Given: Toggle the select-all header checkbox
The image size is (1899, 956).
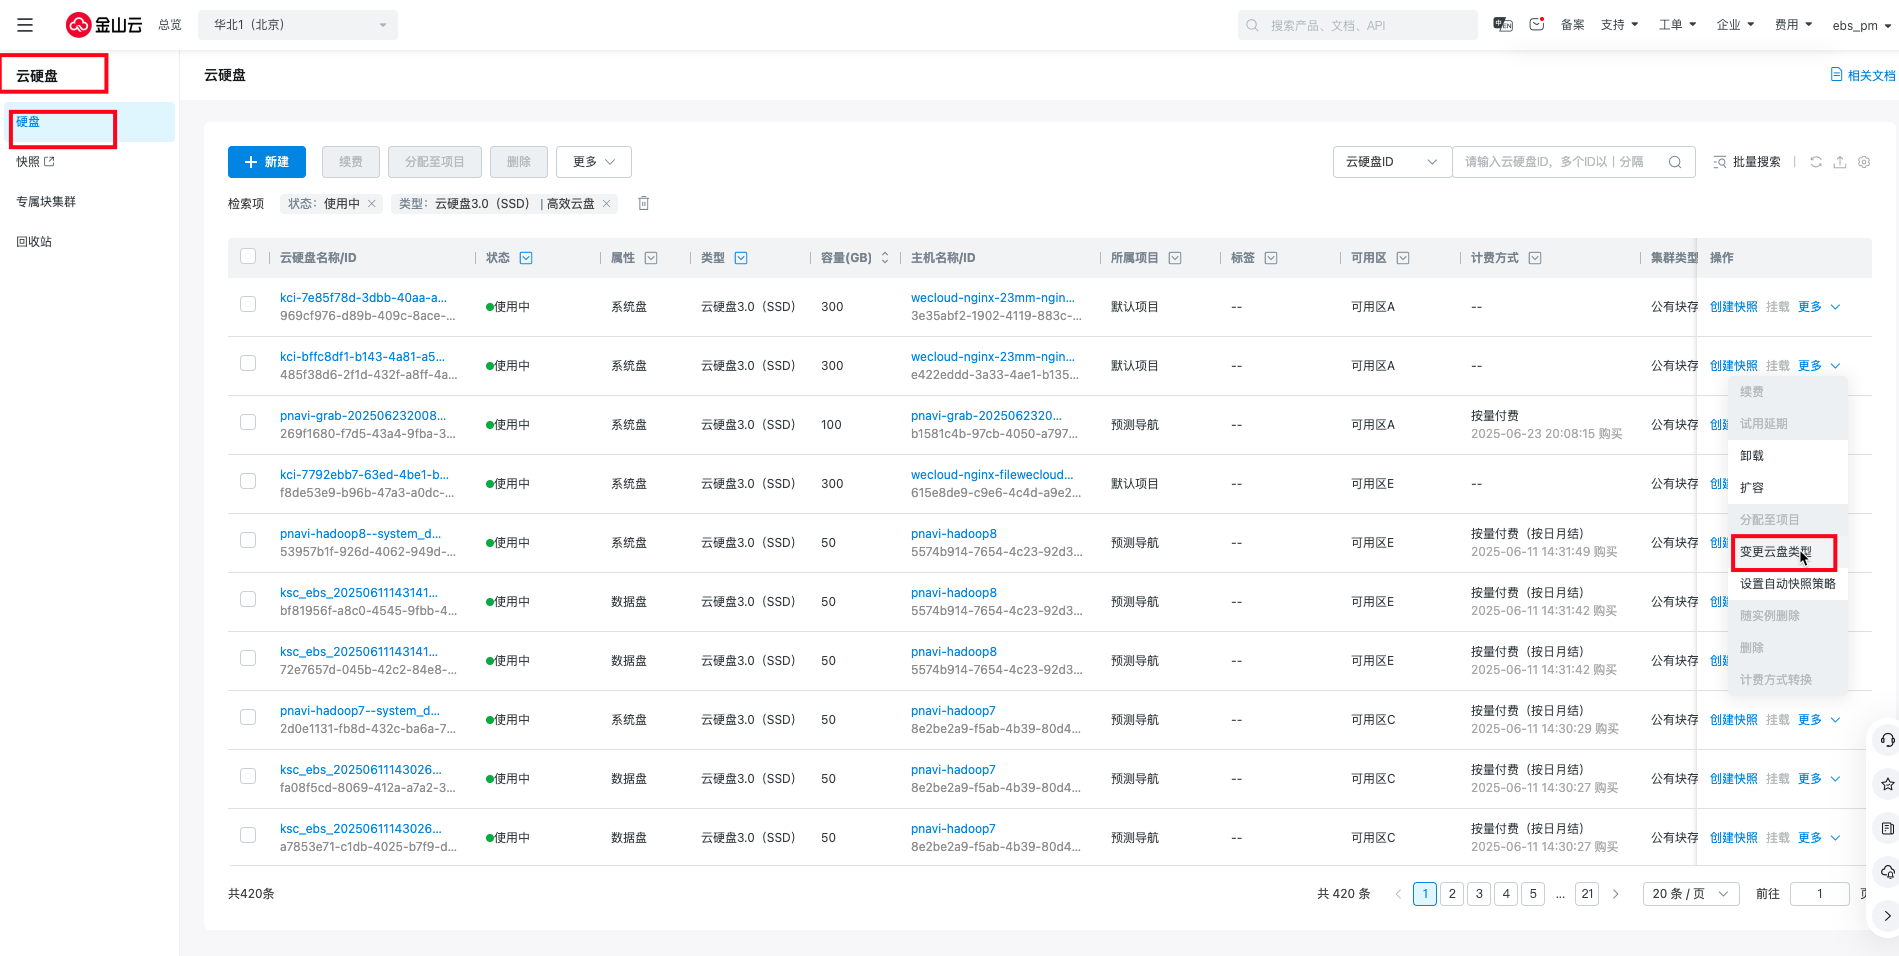Looking at the screenshot, I should tap(248, 257).
